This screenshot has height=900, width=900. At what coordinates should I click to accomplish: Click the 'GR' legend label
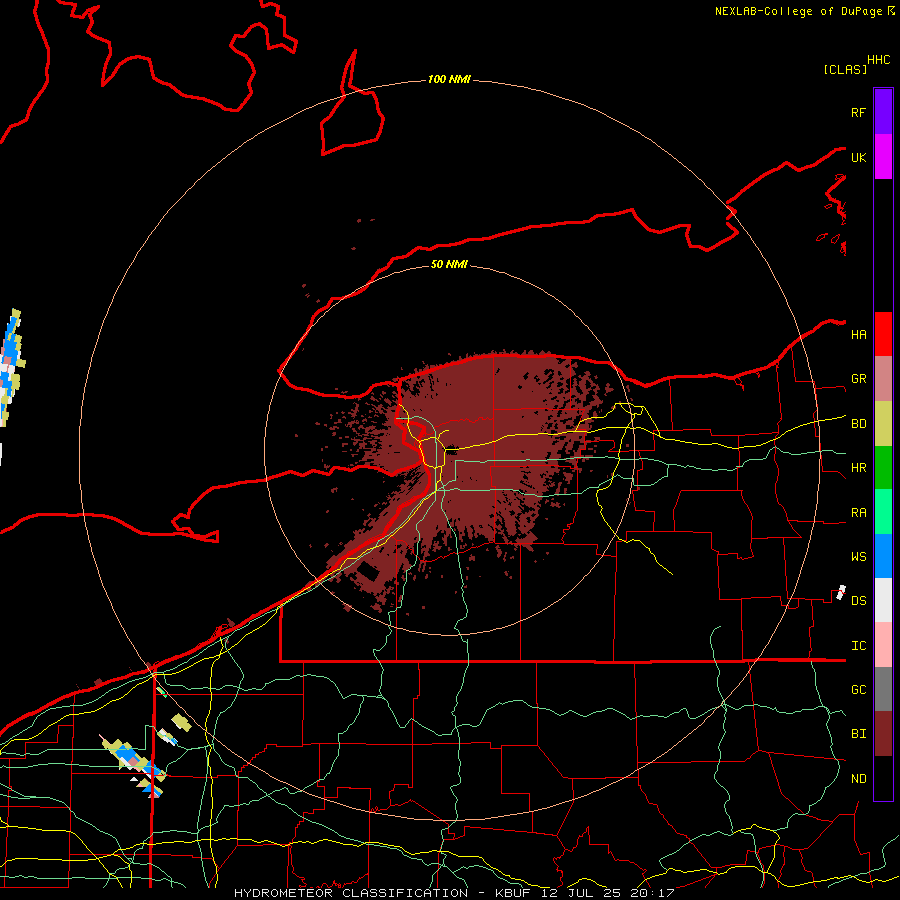(x=858, y=379)
